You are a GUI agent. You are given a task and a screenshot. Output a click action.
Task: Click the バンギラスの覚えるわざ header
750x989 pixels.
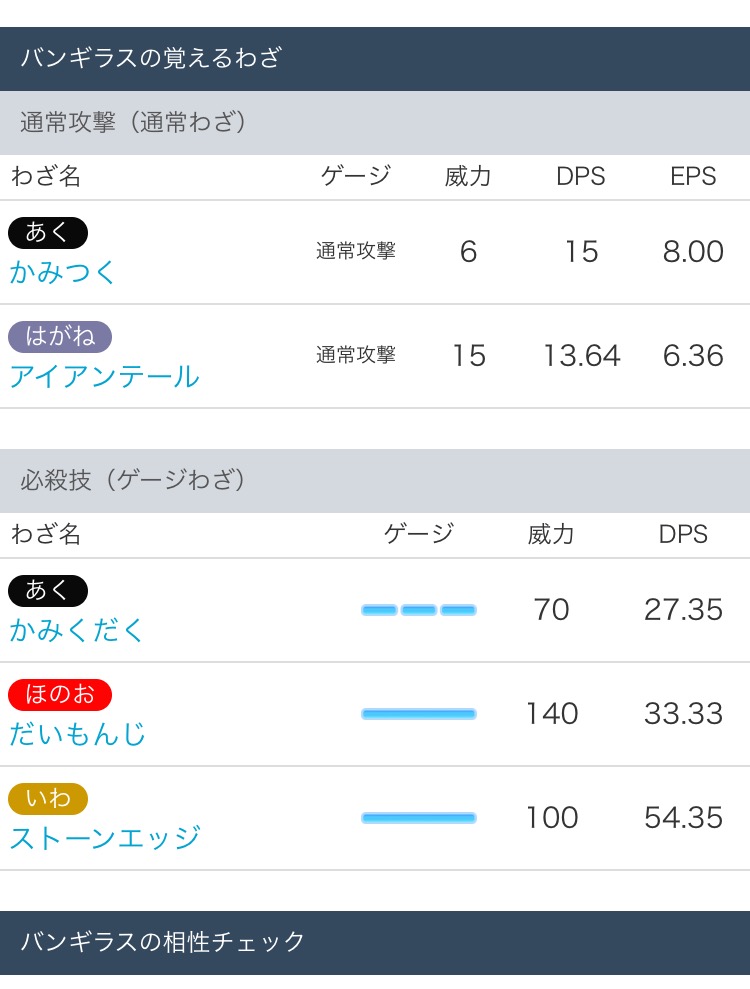[x=375, y=59]
